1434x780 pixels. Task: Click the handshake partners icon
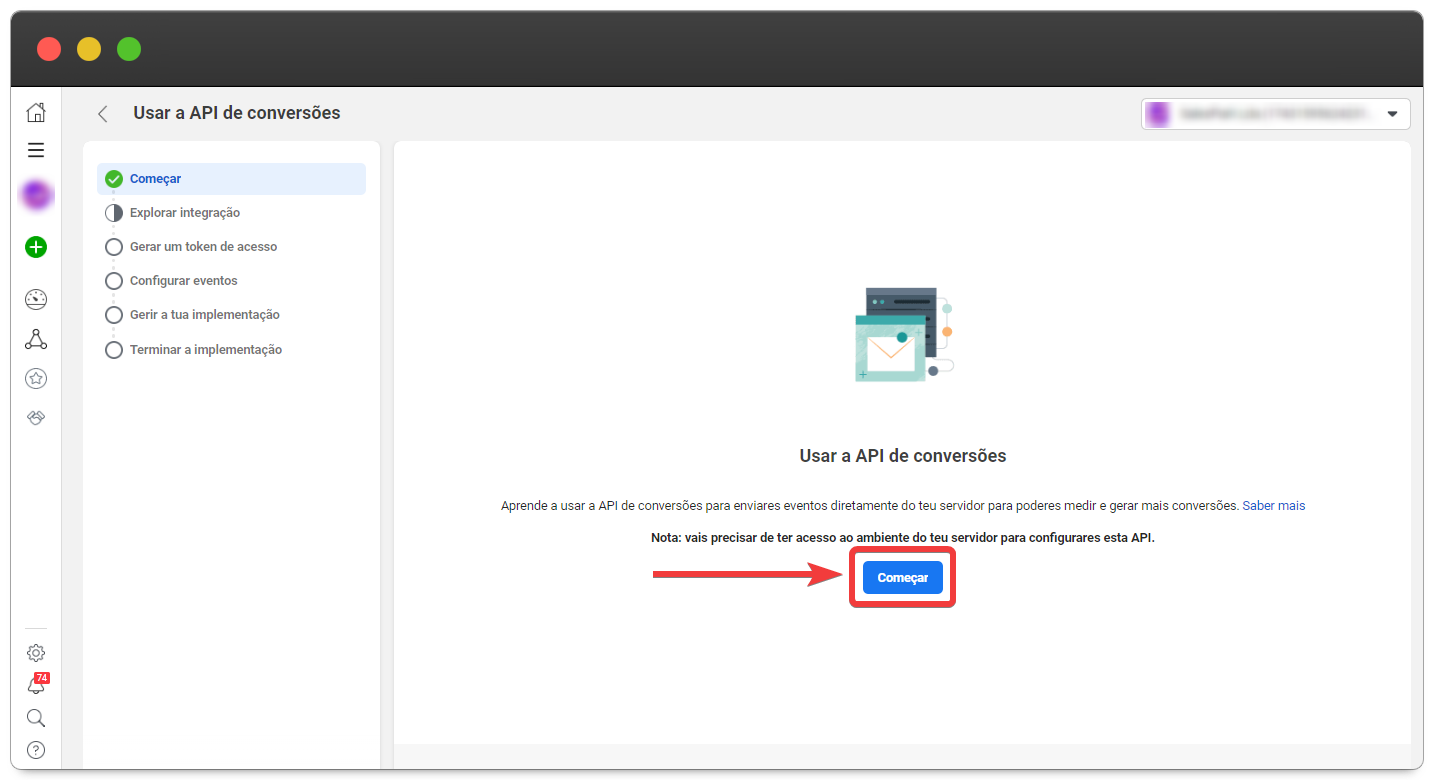point(36,417)
